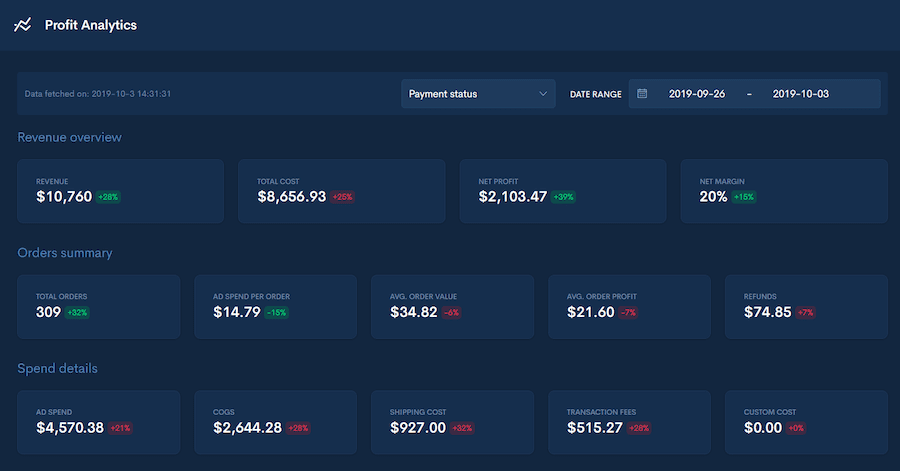Click the Revenue $10,760 card
This screenshot has width=900, height=471.
(120, 191)
